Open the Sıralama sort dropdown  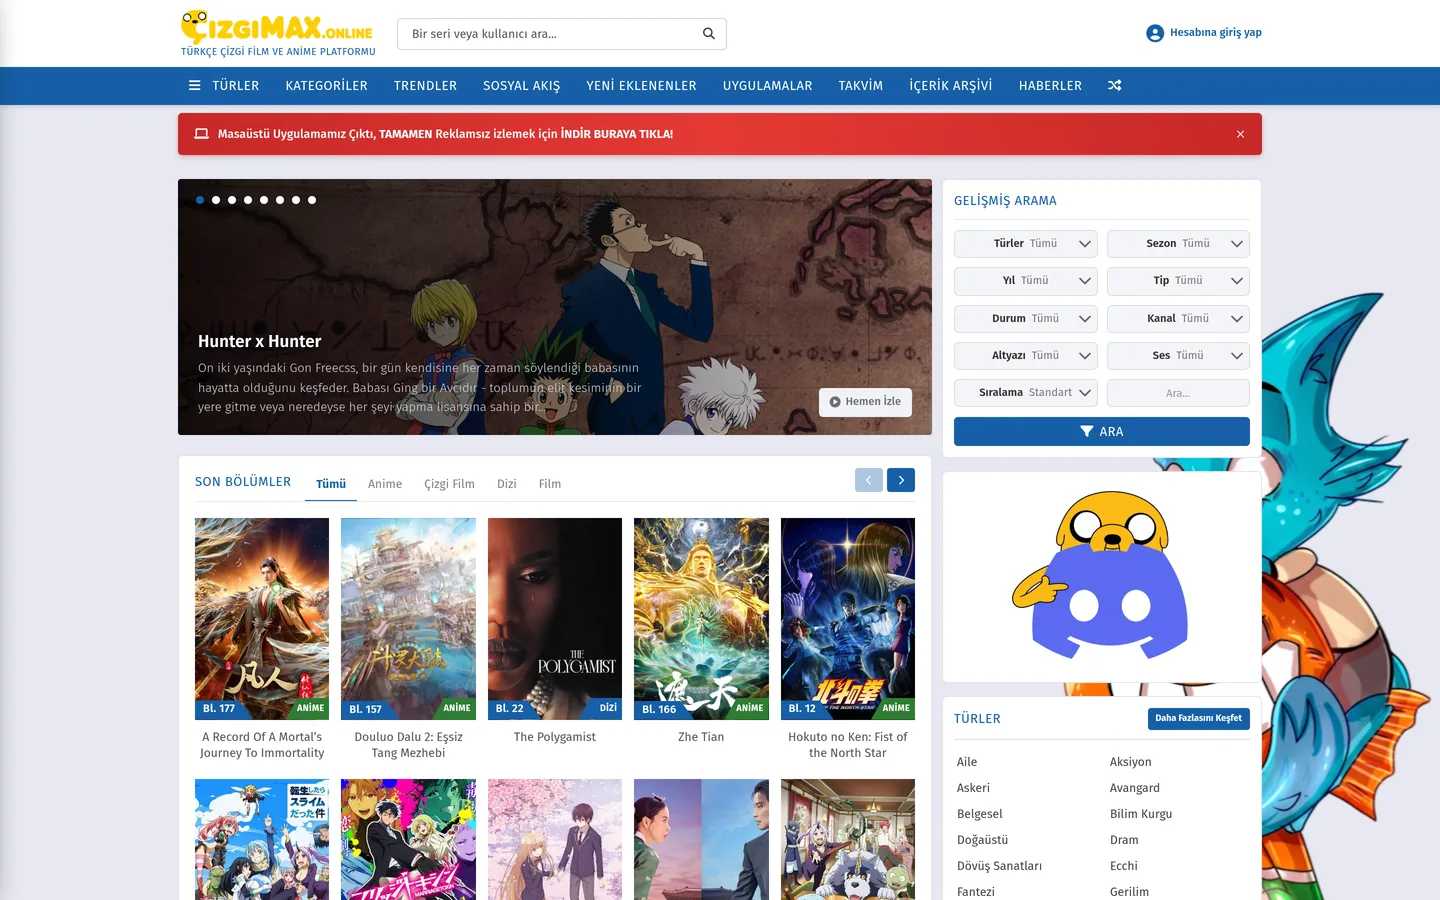pyautogui.click(x=1026, y=393)
